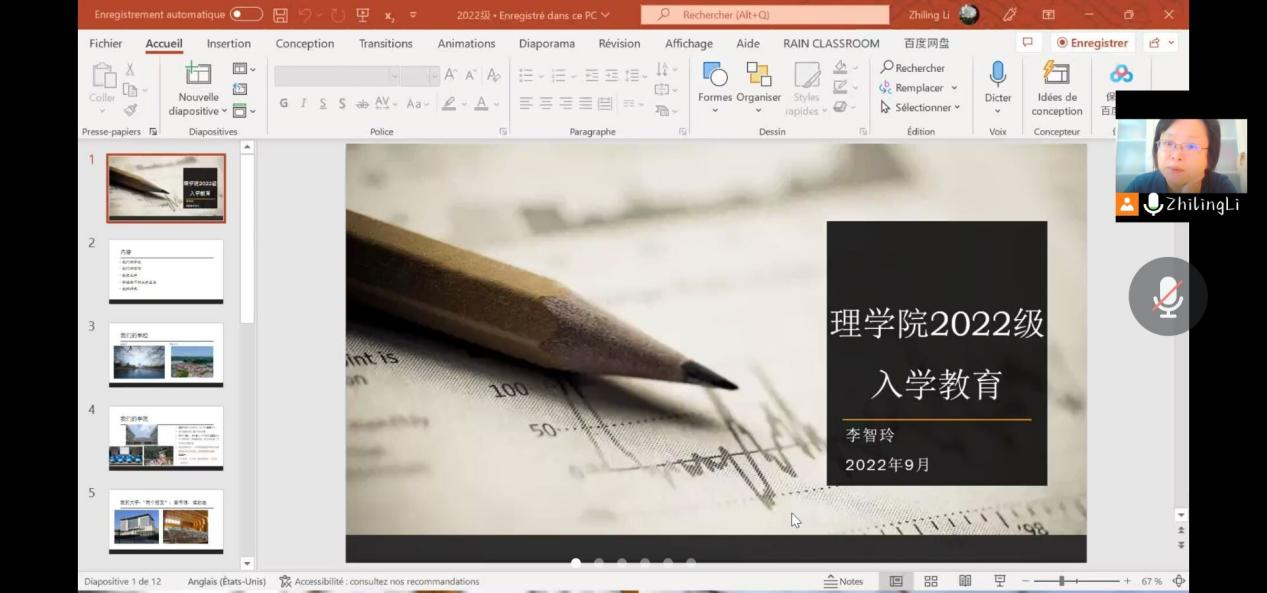Toggle the Enregistrement automatique switch
Image resolution: width=1267 pixels, height=593 pixels.
(x=246, y=15)
